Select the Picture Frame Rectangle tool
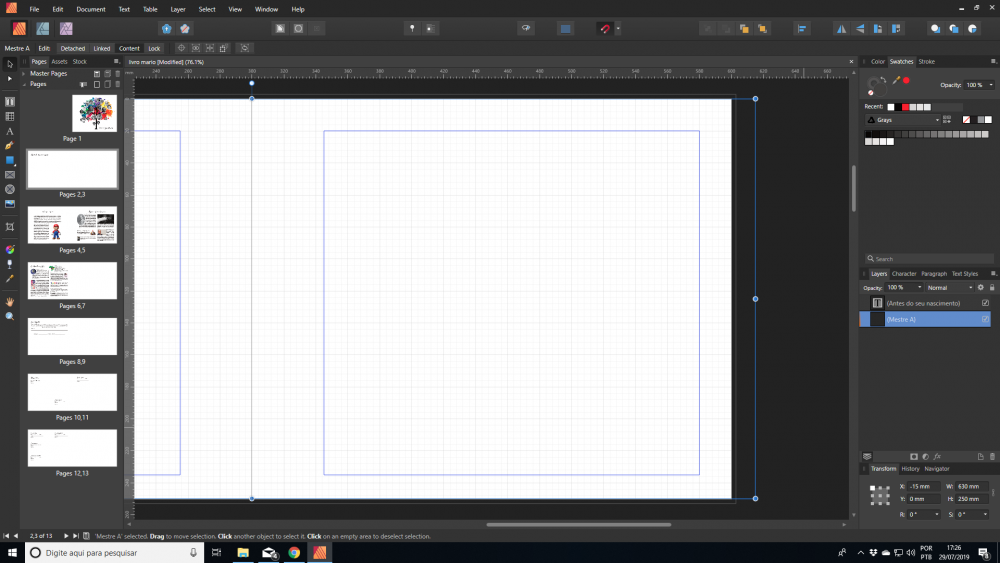1000x563 pixels. (10, 175)
